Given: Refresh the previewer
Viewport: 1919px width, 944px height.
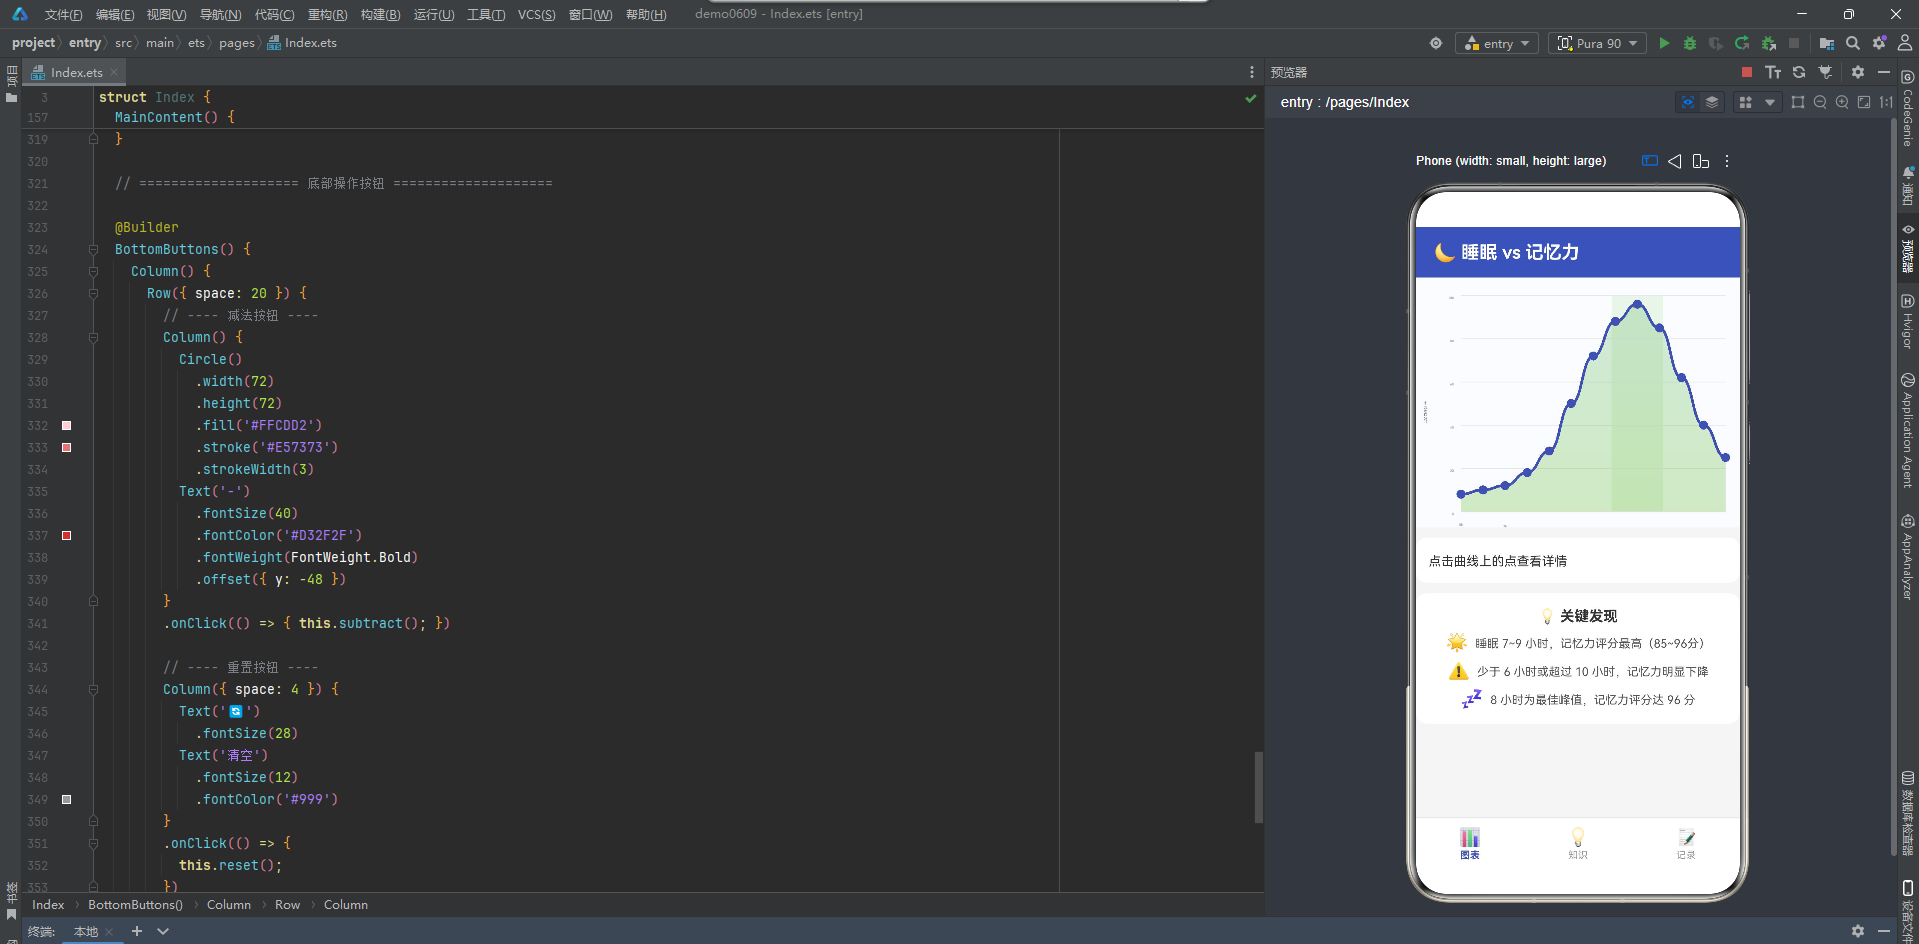Looking at the screenshot, I should point(1799,72).
